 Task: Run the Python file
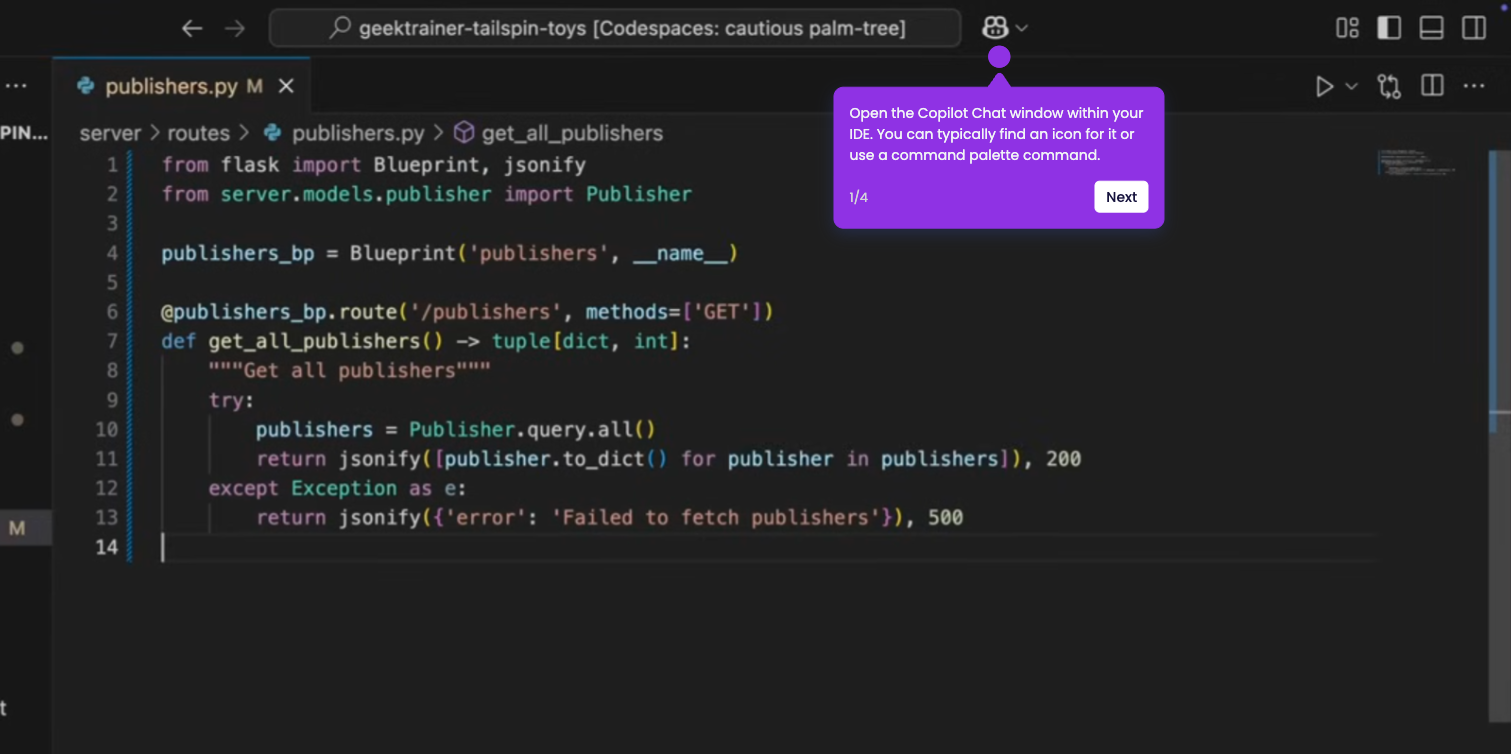pos(1325,87)
